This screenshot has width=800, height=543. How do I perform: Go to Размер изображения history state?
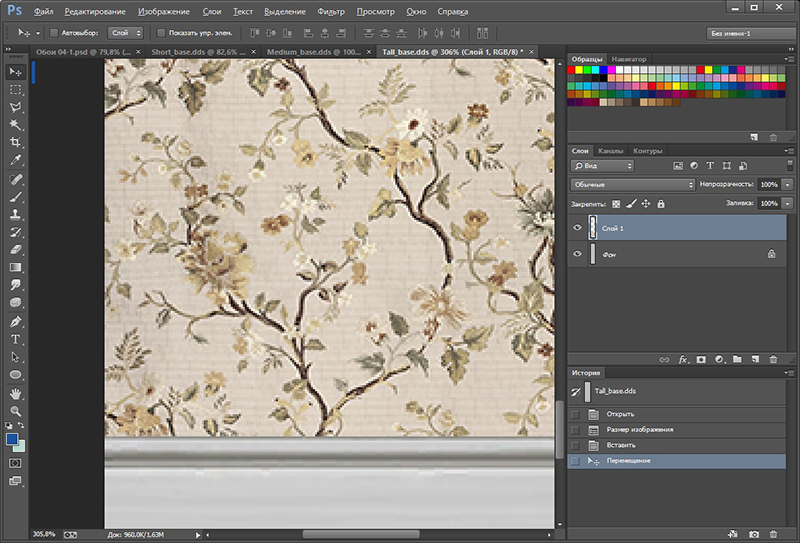point(638,429)
